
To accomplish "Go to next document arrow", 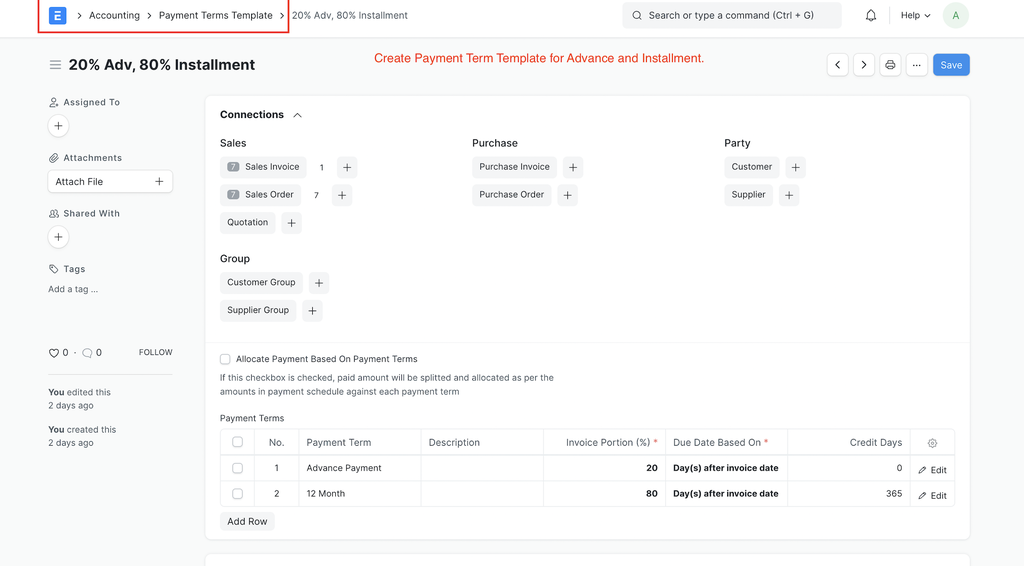I will pos(864,65).
